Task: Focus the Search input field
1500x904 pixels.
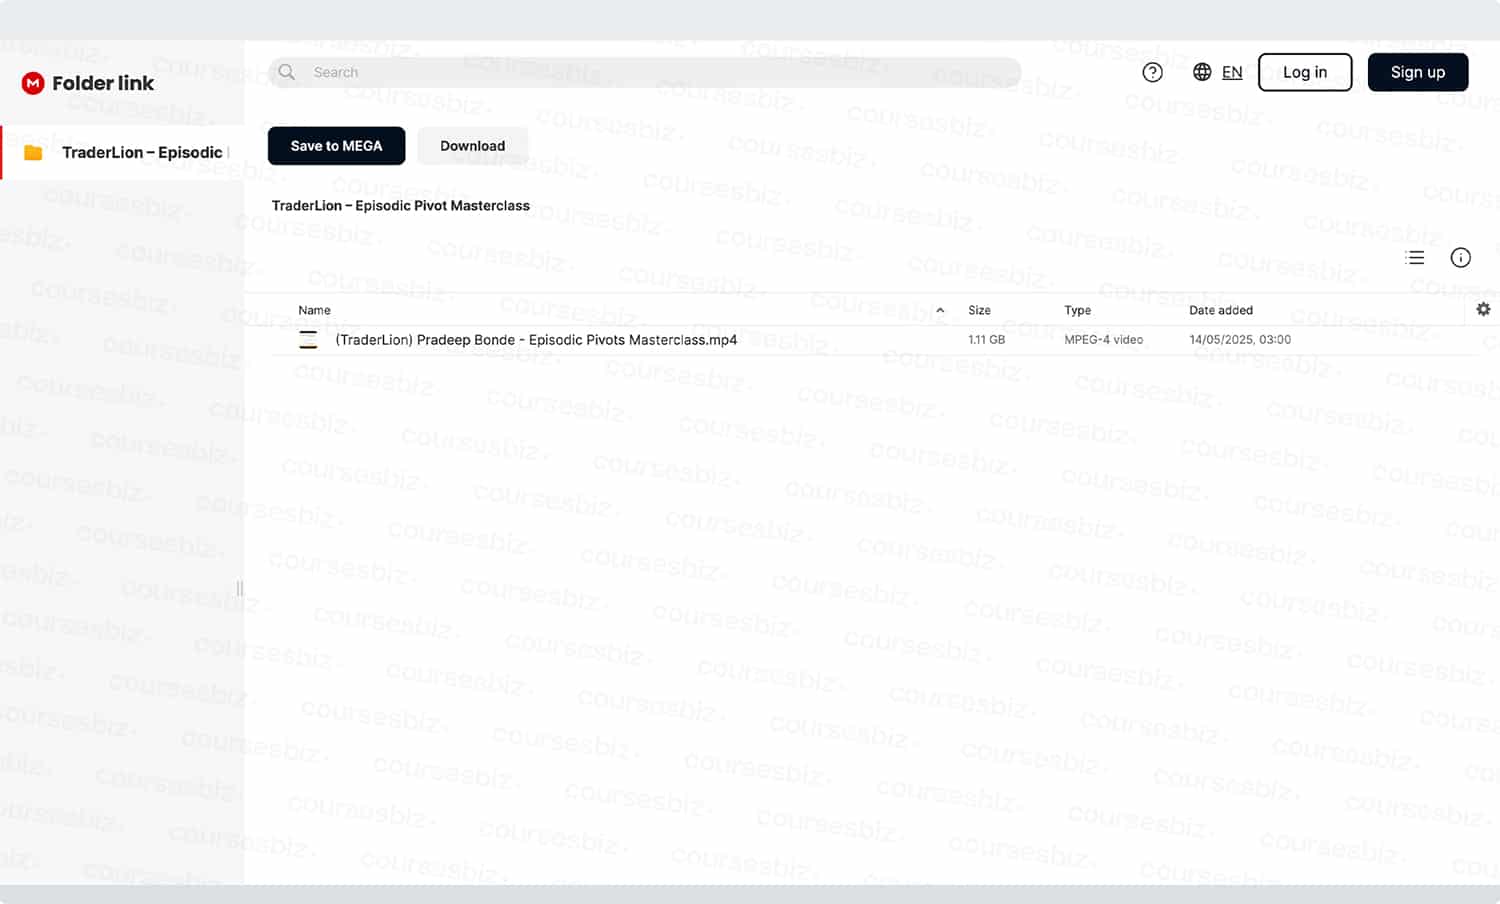Action: (645, 72)
